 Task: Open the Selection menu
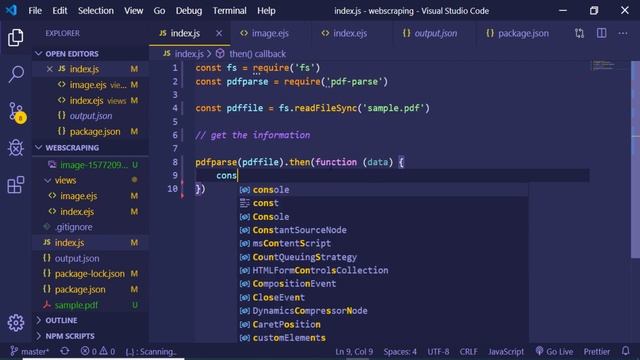pos(96,11)
